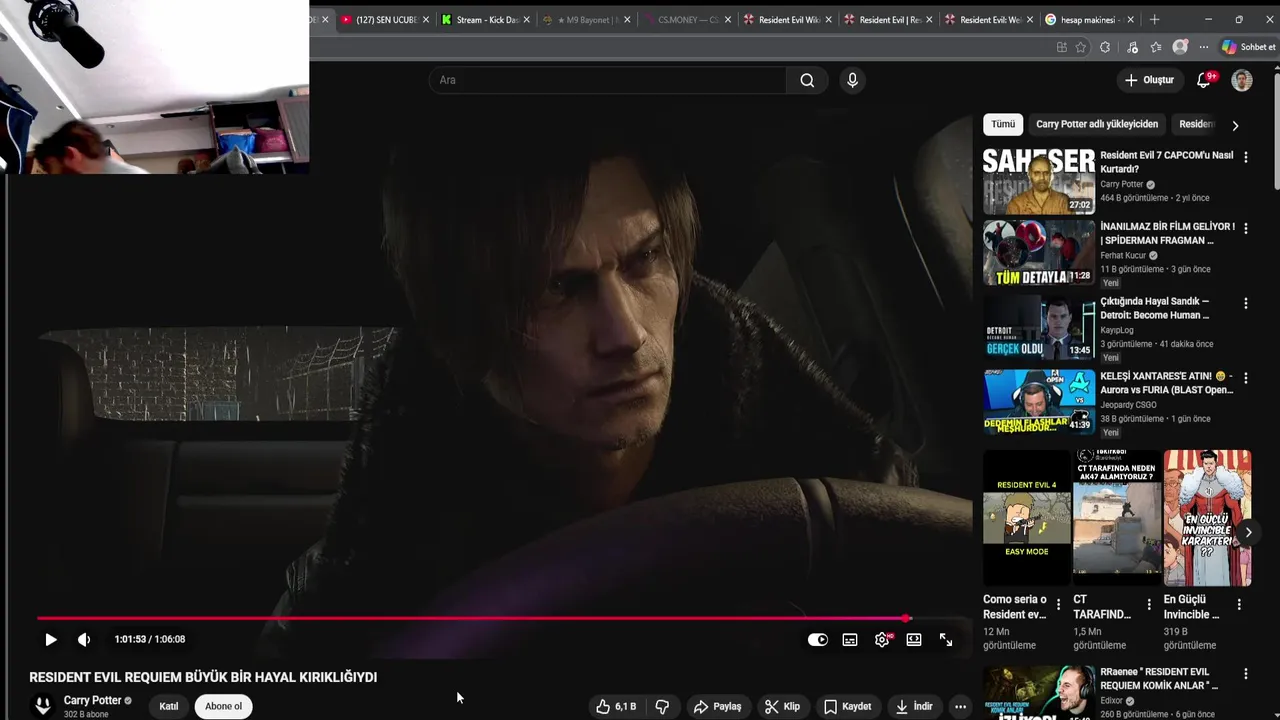
Task: Open more actions under the video
Action: [960, 706]
